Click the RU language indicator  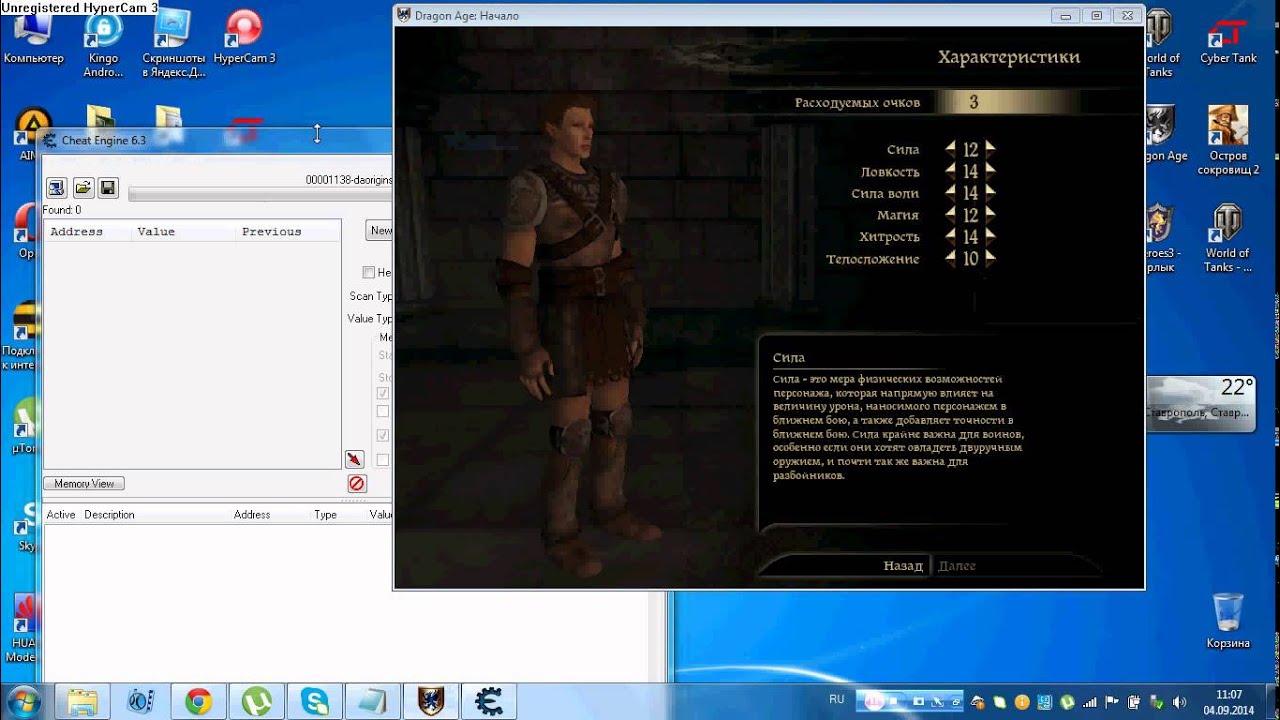[837, 699]
